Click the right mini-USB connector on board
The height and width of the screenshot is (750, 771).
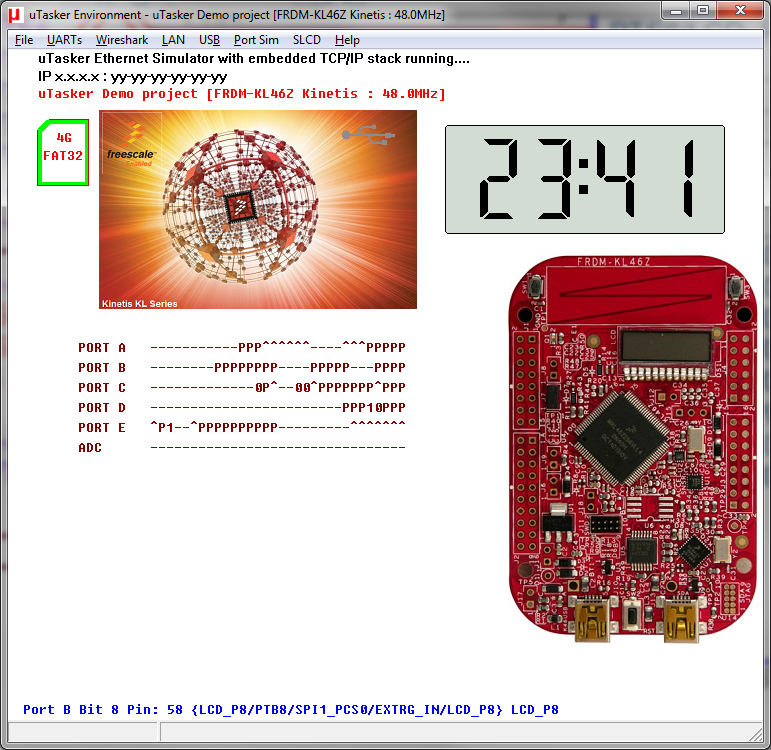(x=681, y=621)
